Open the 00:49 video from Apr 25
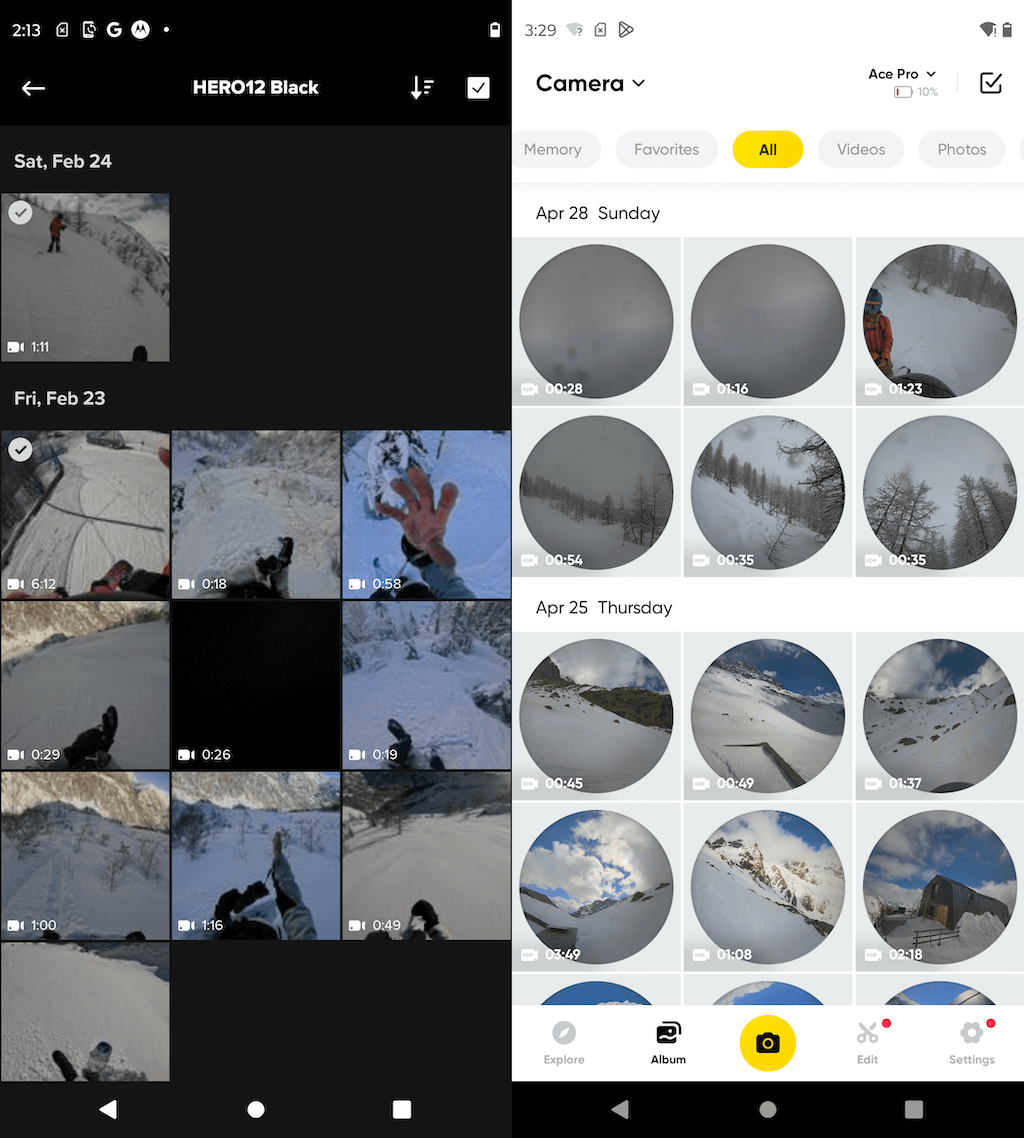 [768, 716]
